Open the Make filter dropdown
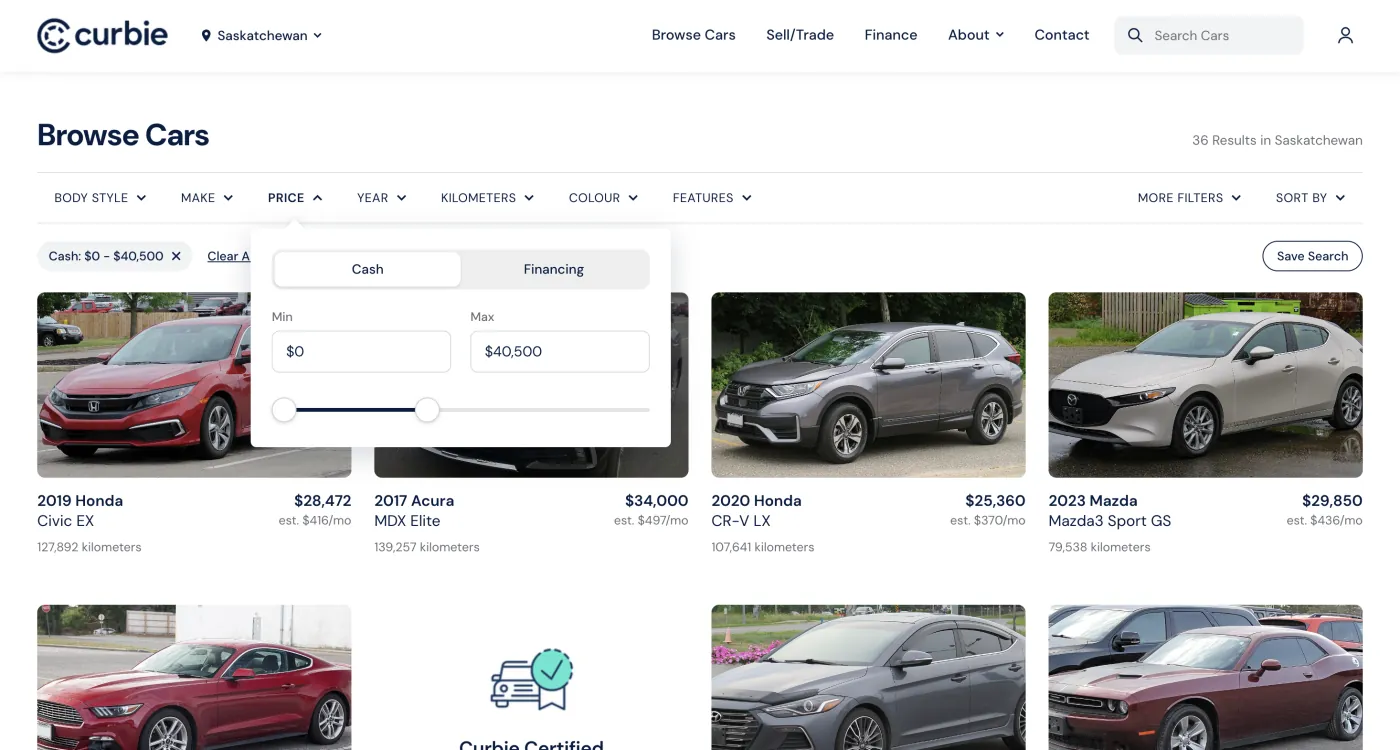 207,198
